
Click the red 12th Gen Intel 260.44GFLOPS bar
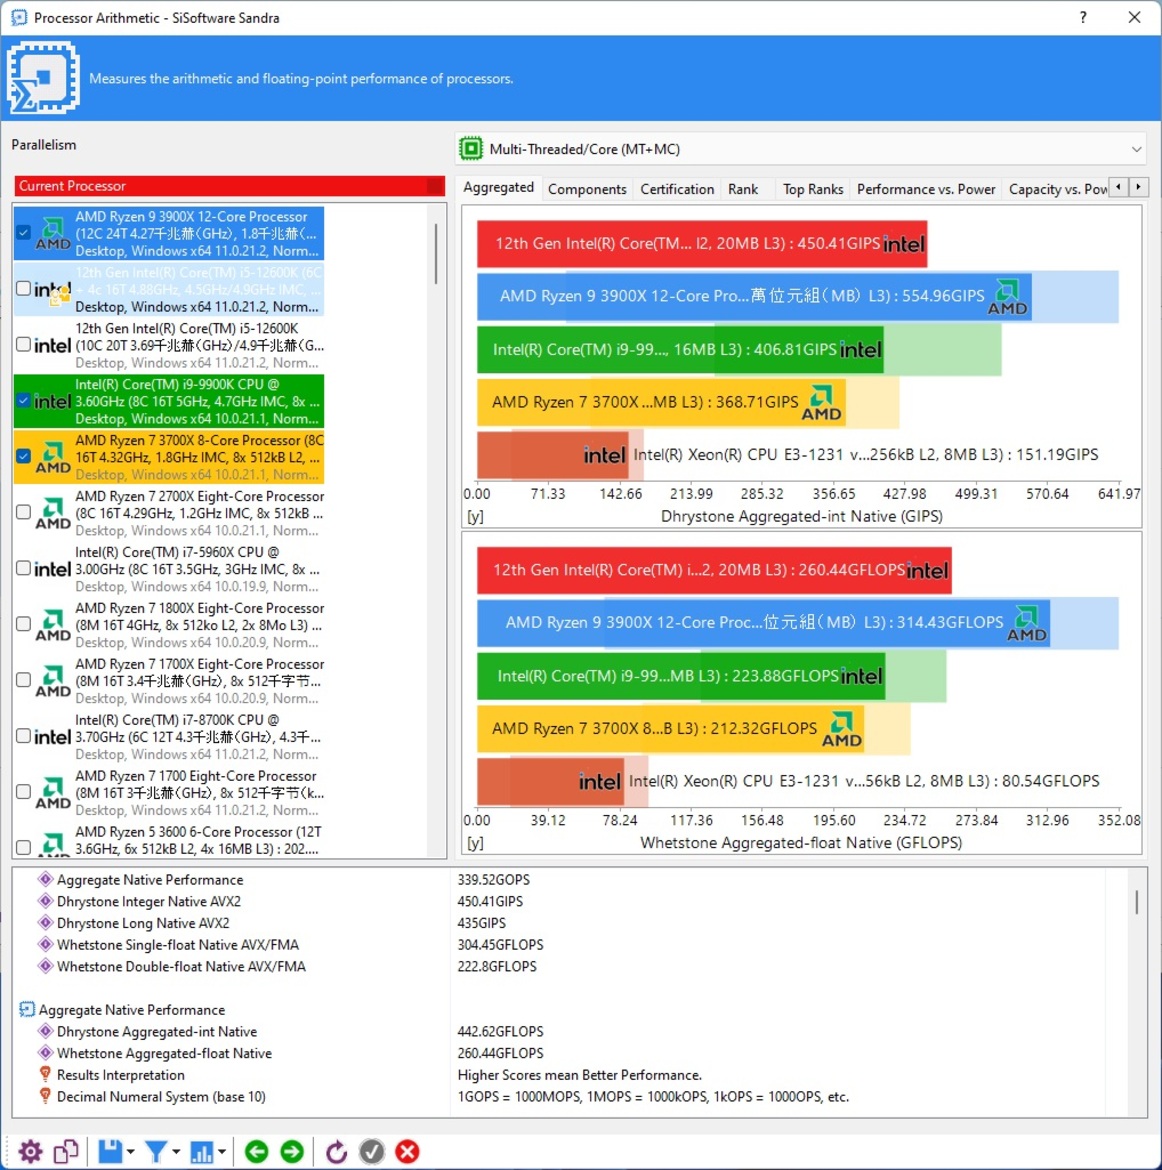(x=714, y=571)
